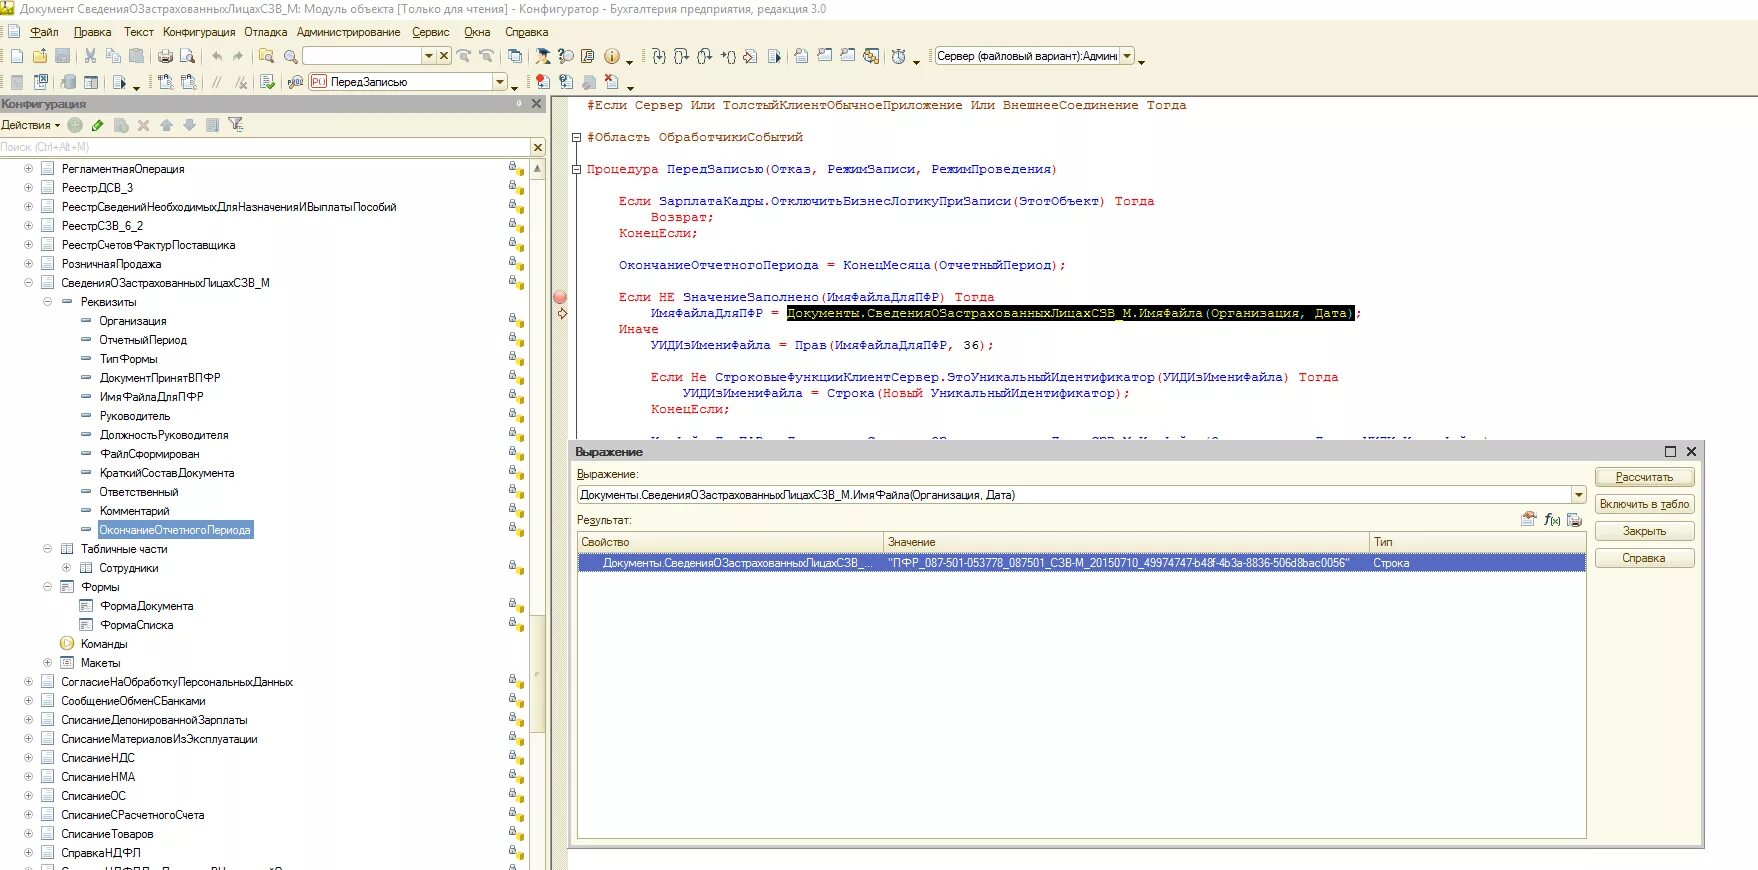
Task: Click the Рассчитать button
Action: (x=1644, y=477)
